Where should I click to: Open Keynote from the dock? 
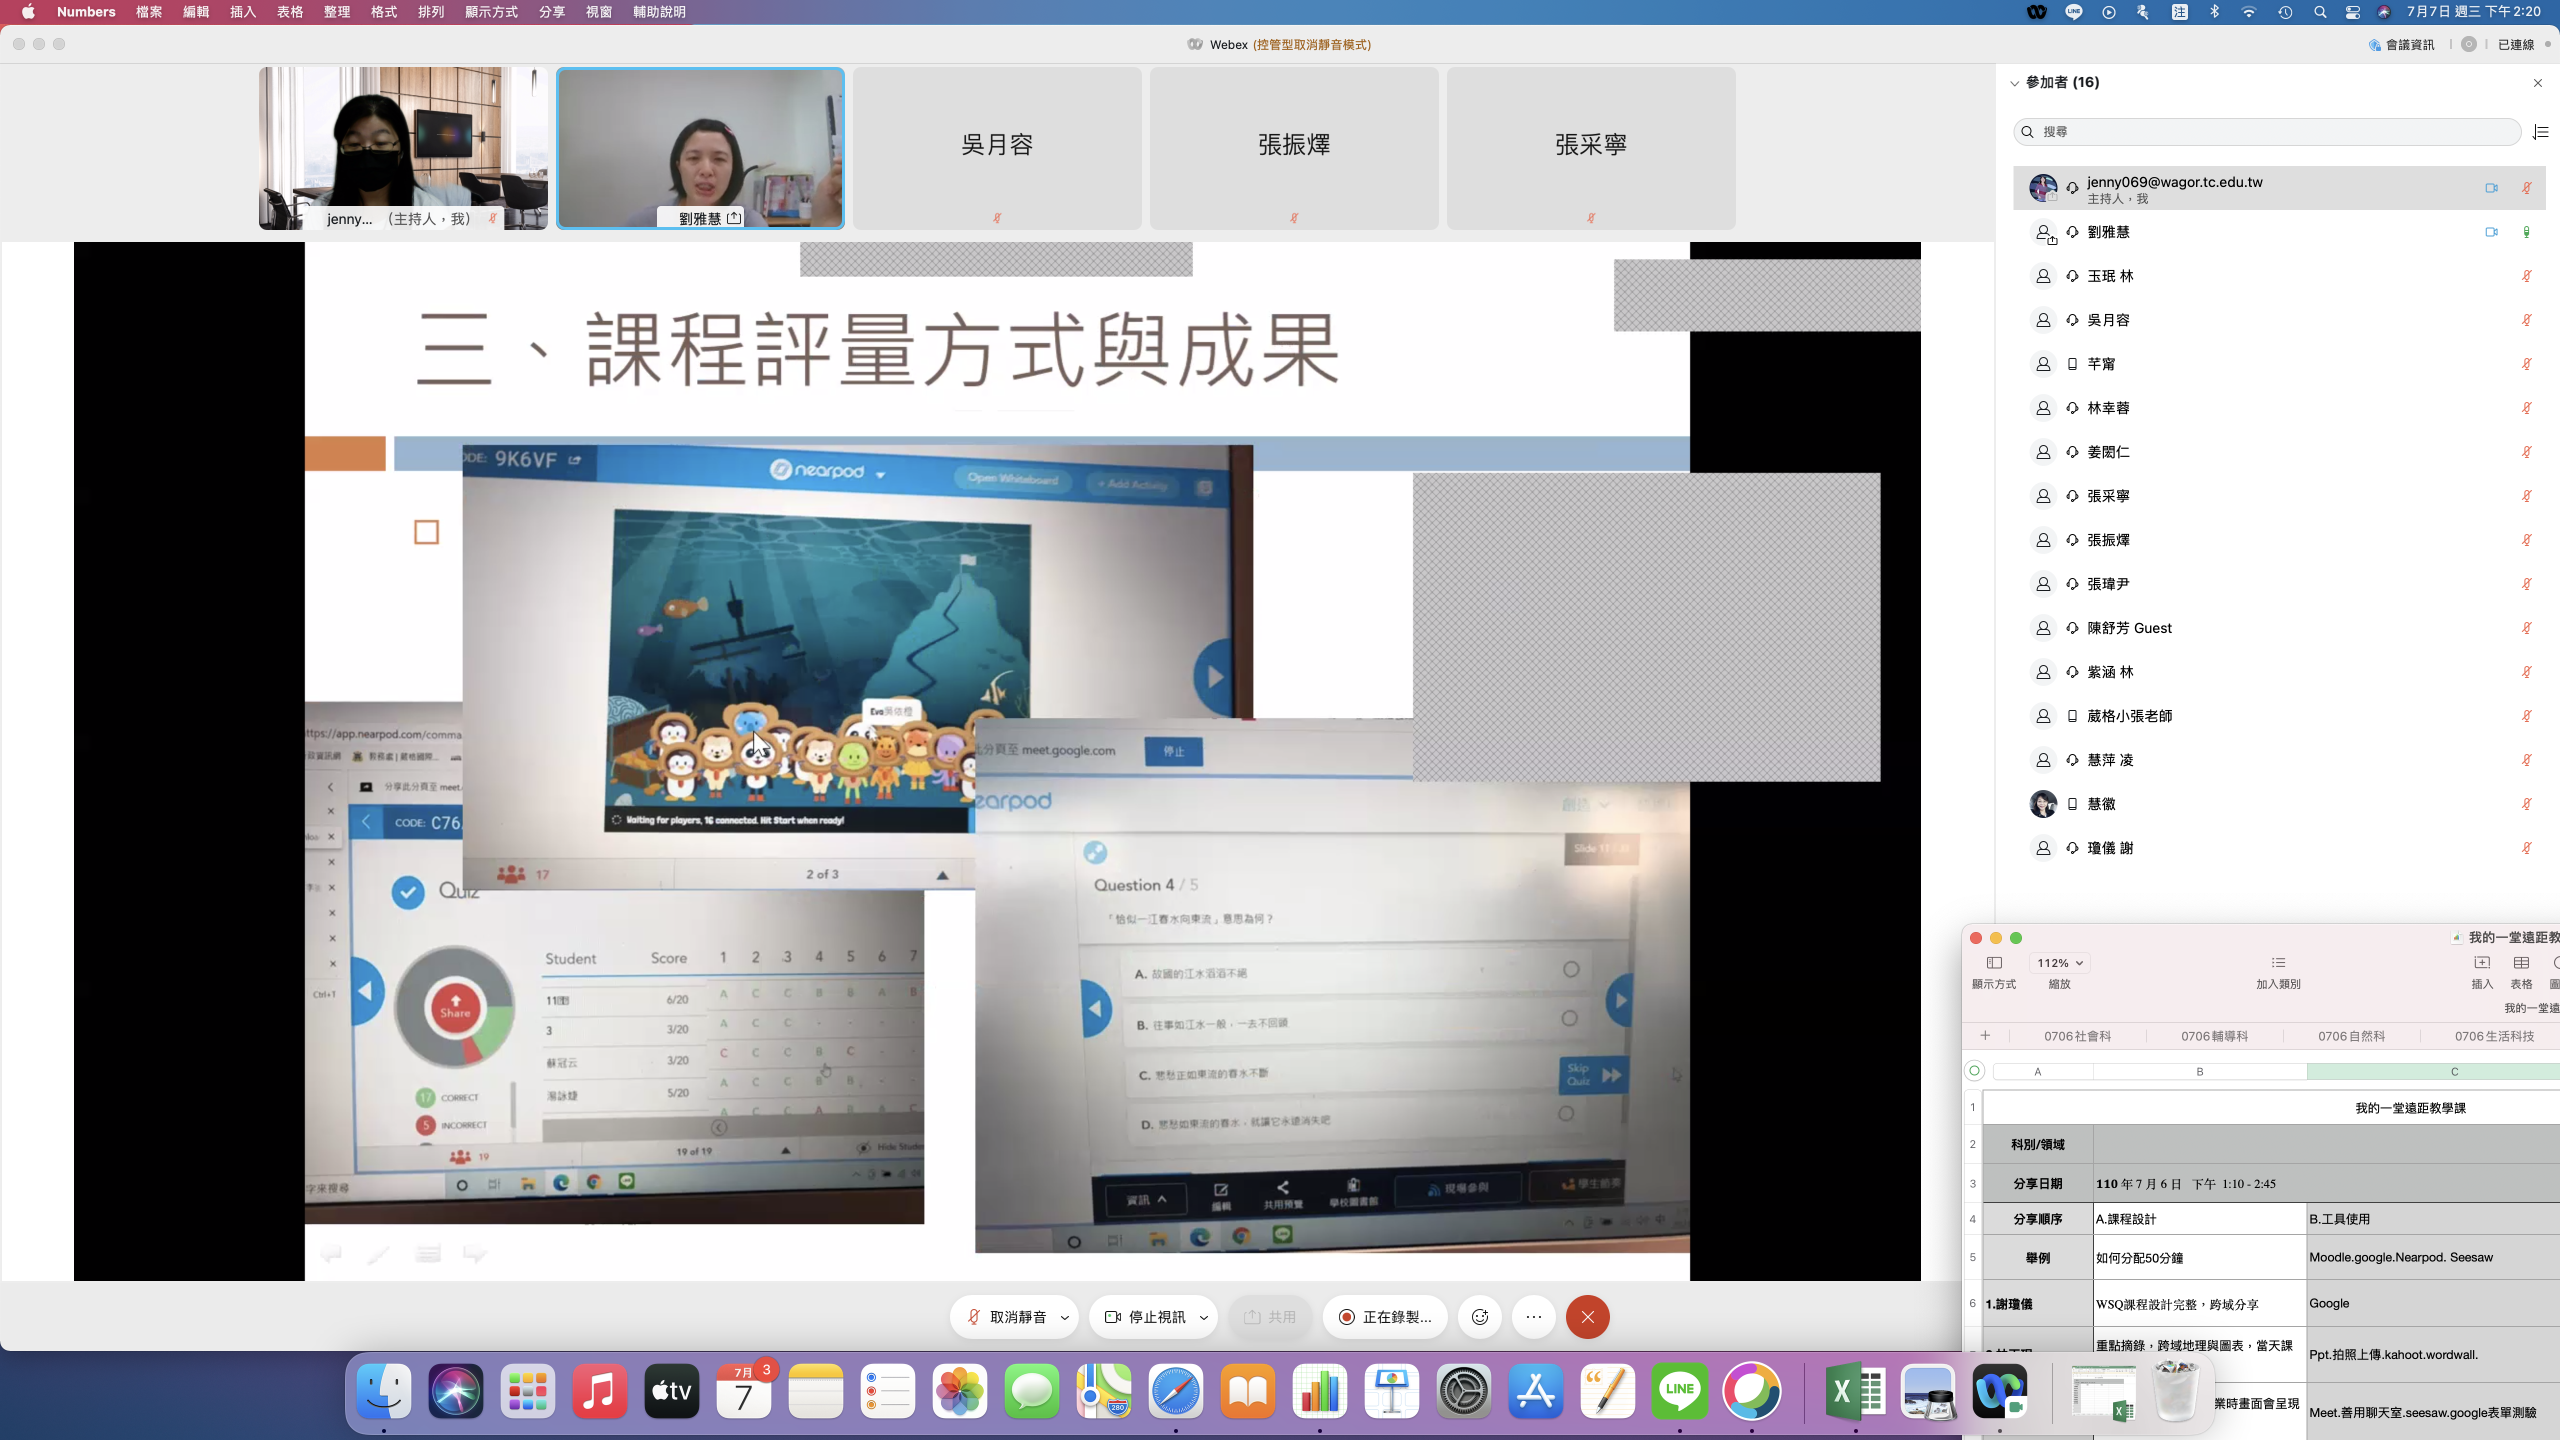click(1391, 1391)
